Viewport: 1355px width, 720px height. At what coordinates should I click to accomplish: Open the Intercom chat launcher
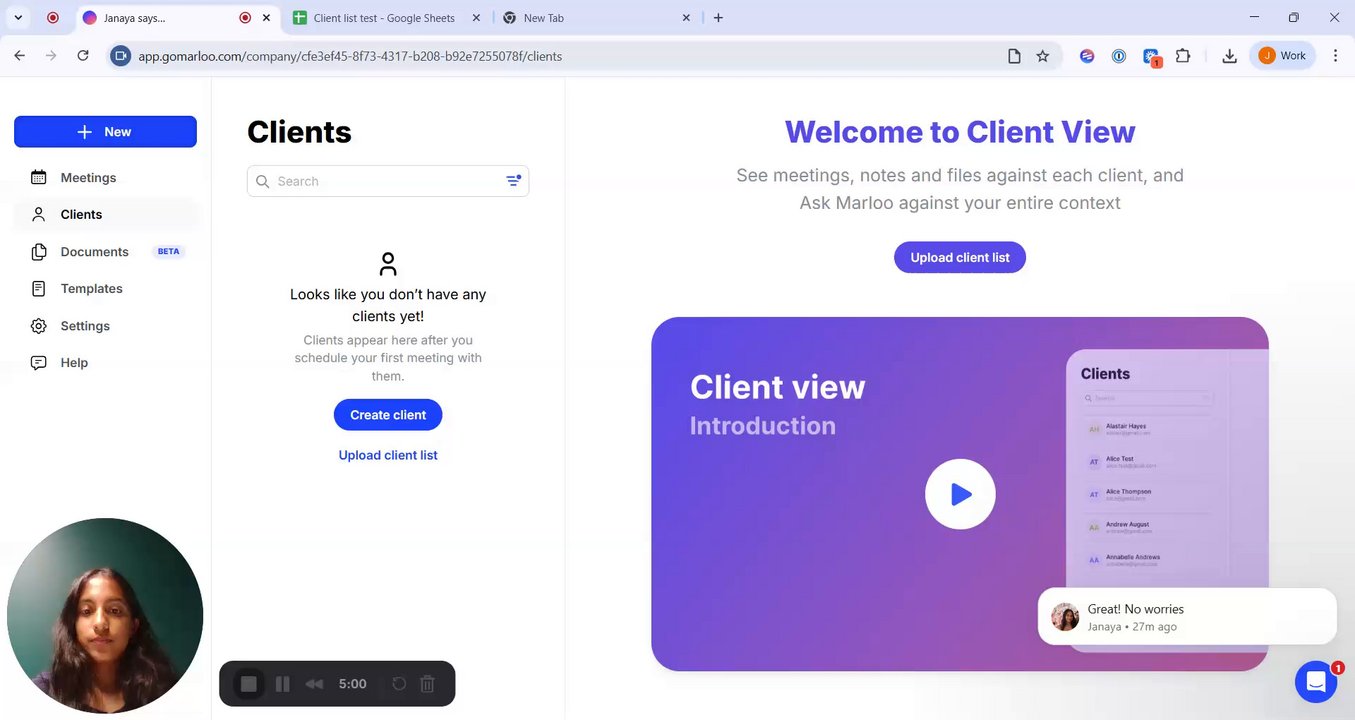click(1316, 682)
